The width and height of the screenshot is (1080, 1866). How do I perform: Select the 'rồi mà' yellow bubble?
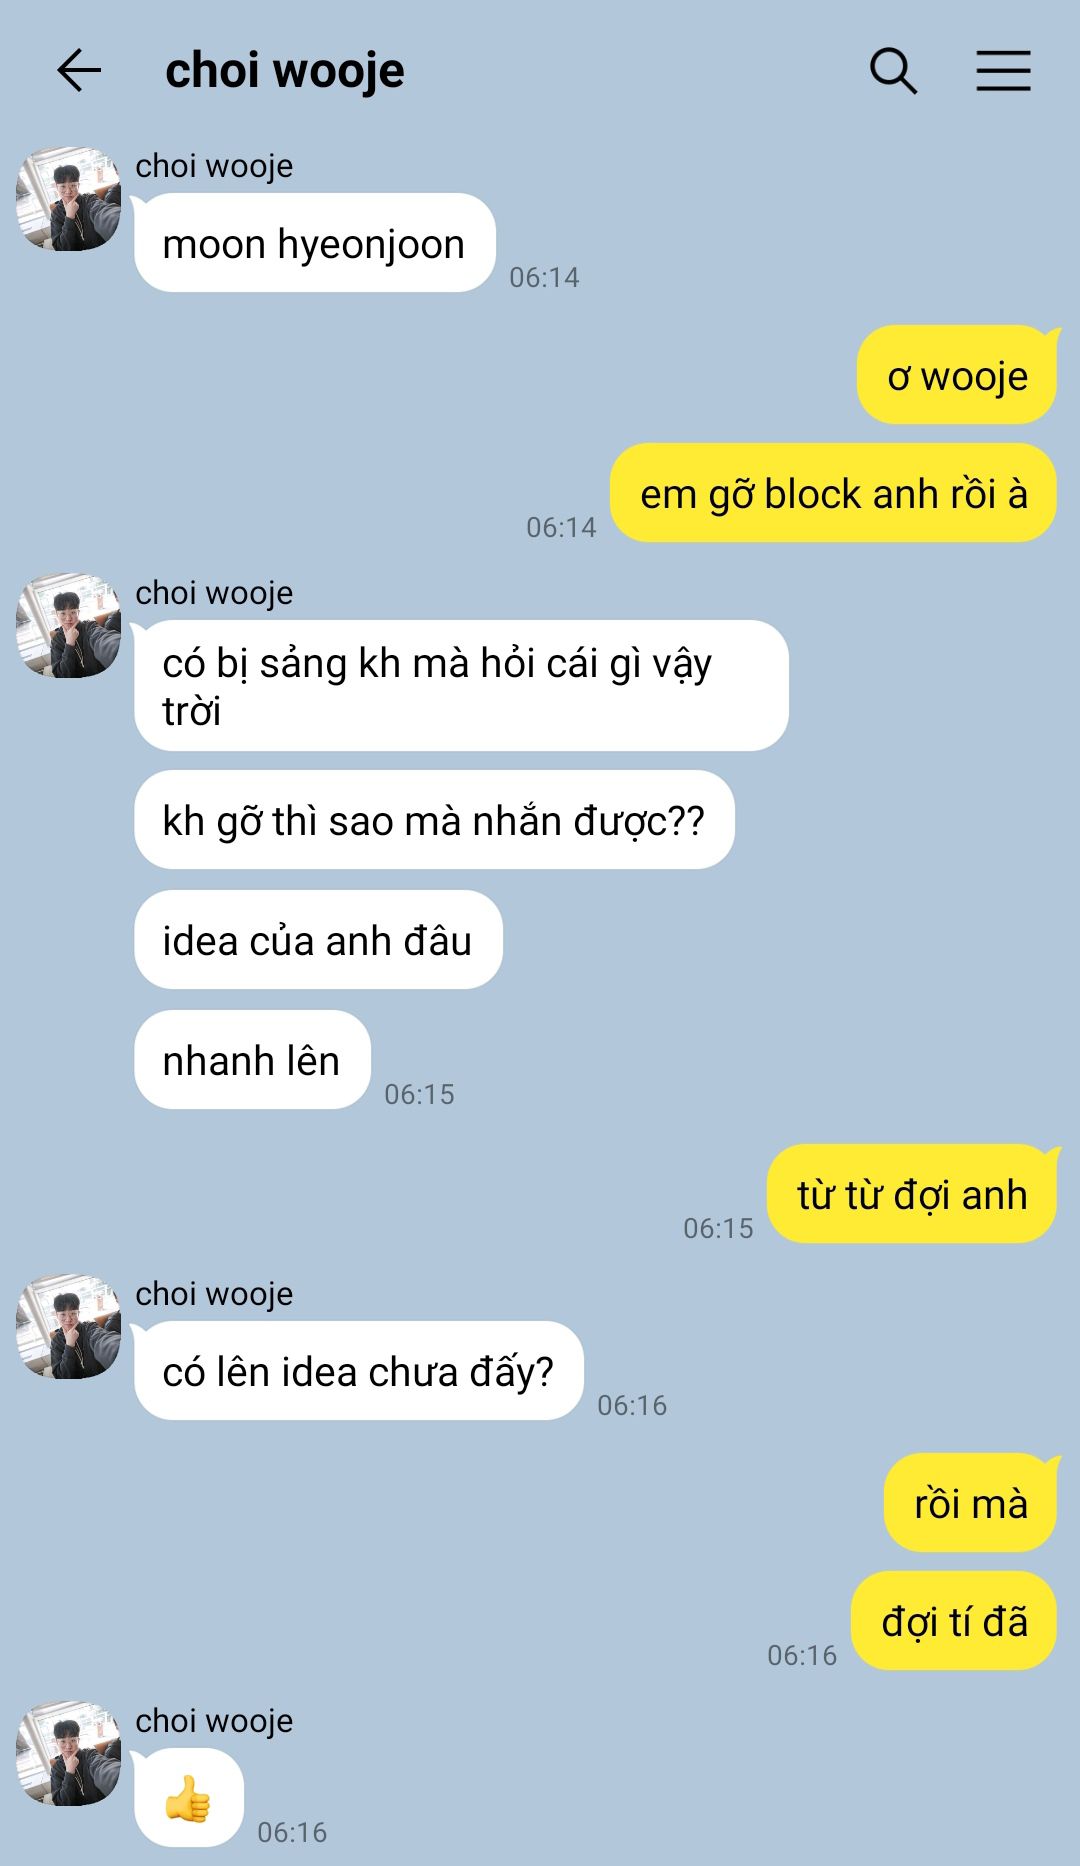[x=970, y=1503]
